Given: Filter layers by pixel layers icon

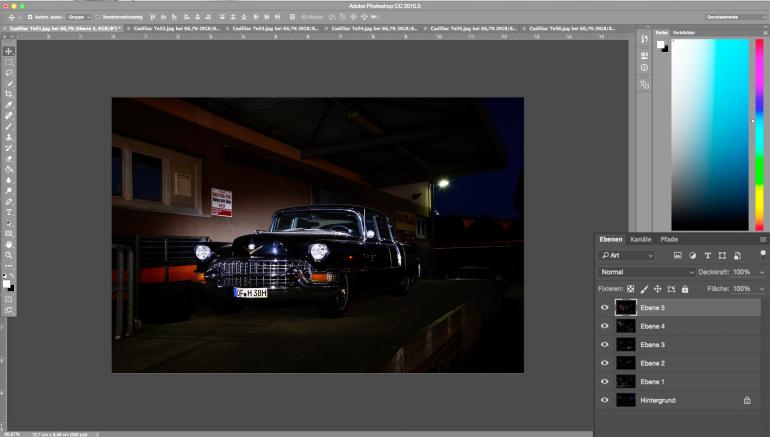Looking at the screenshot, I should (678, 255).
